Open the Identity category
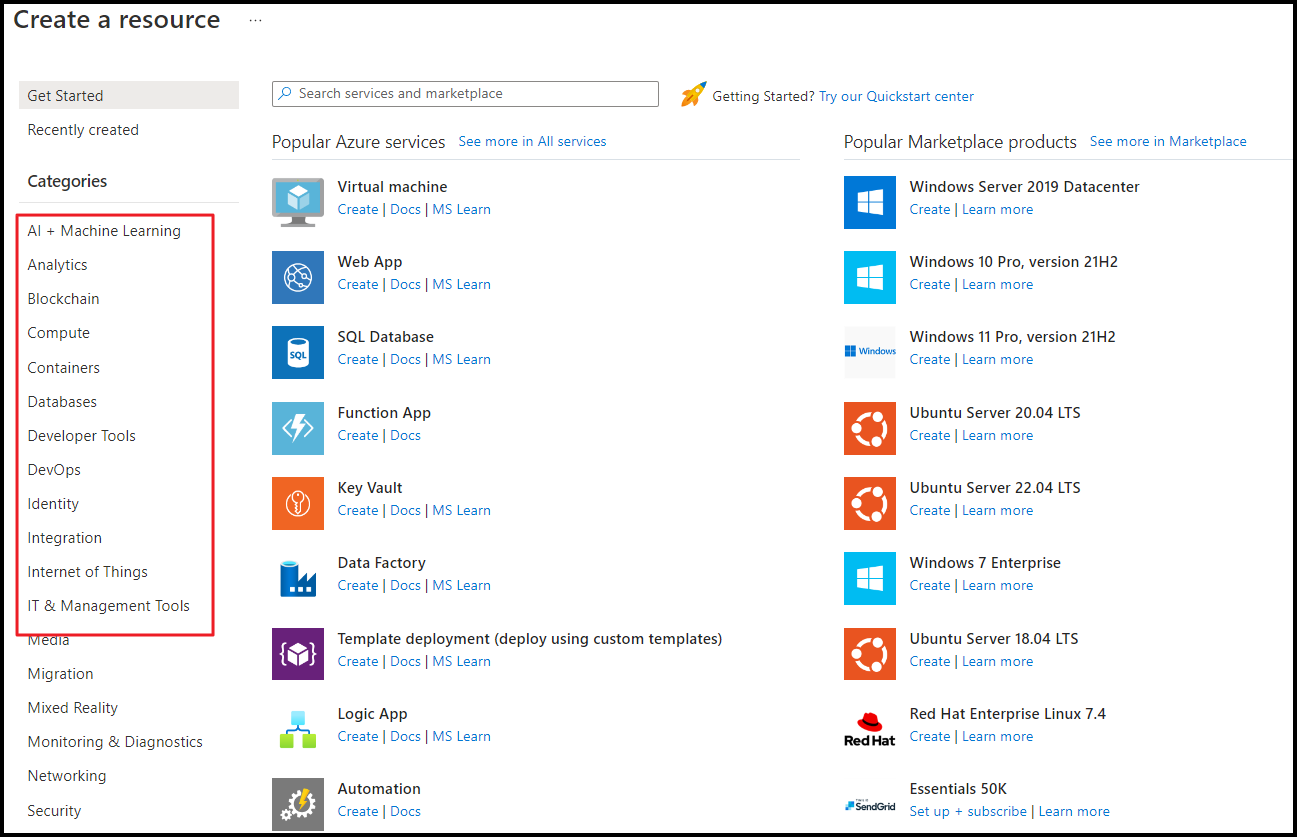 (53, 504)
